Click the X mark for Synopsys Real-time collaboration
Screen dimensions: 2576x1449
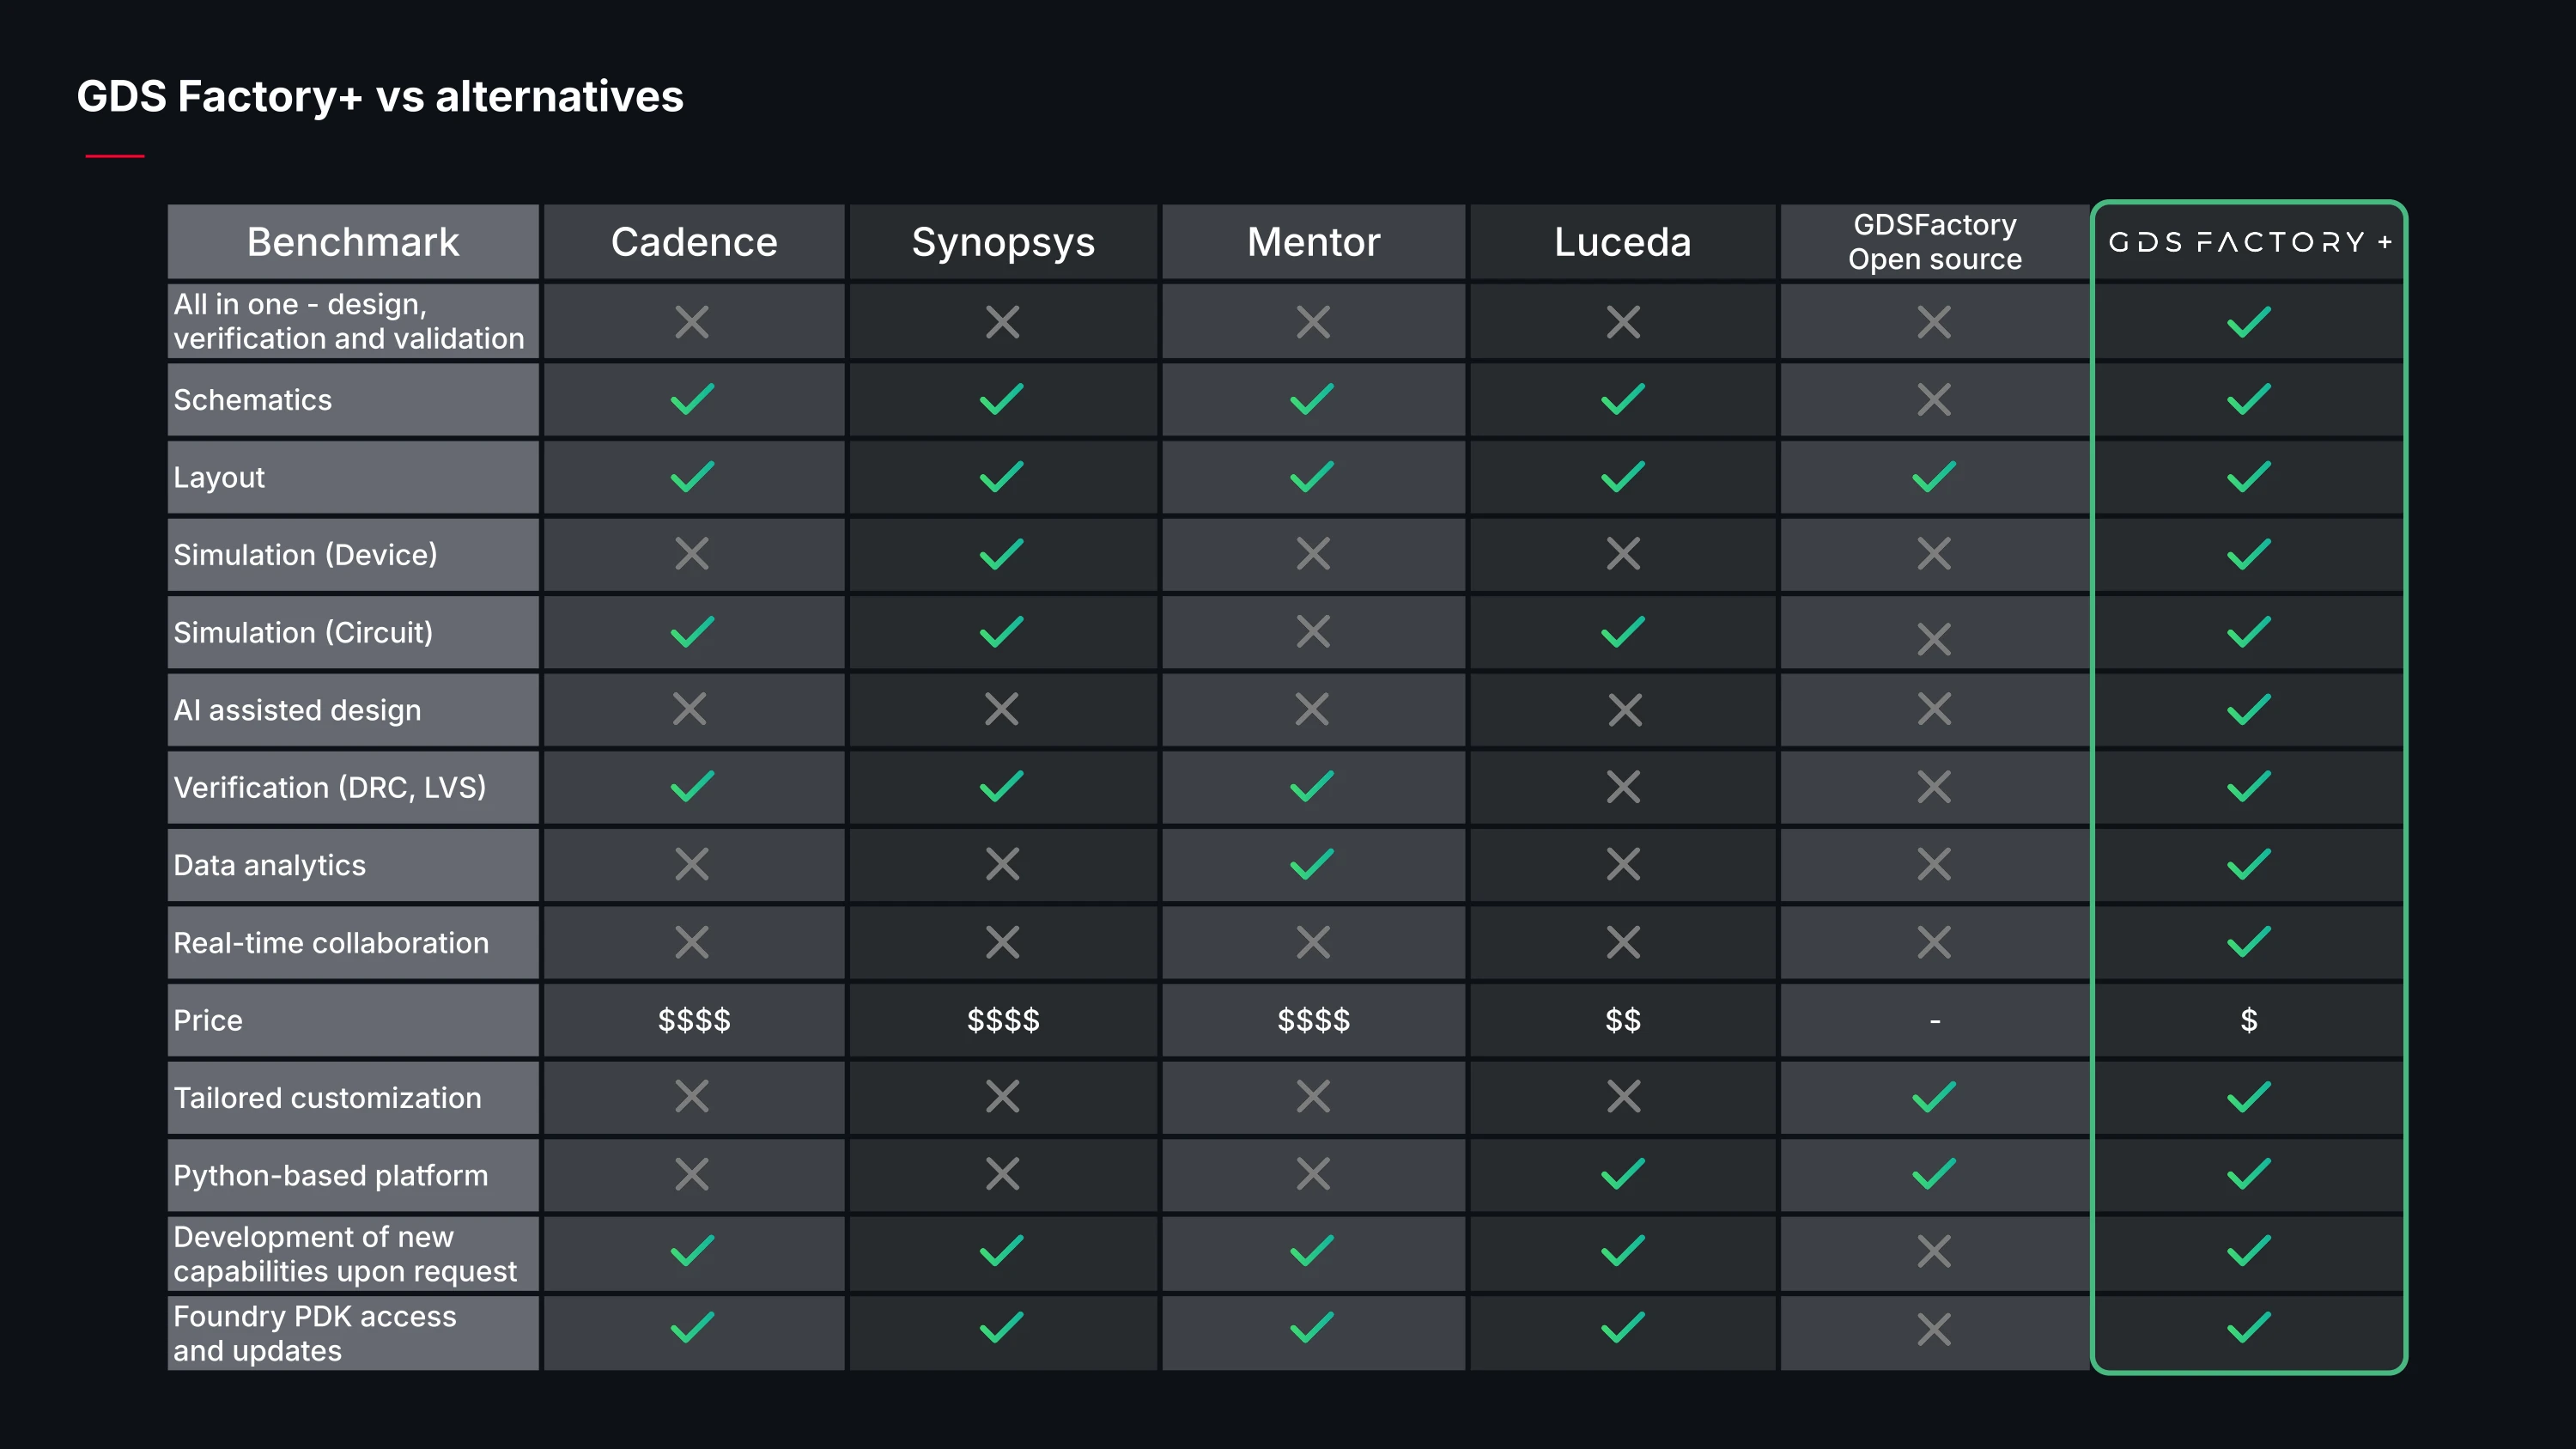pos(1002,942)
